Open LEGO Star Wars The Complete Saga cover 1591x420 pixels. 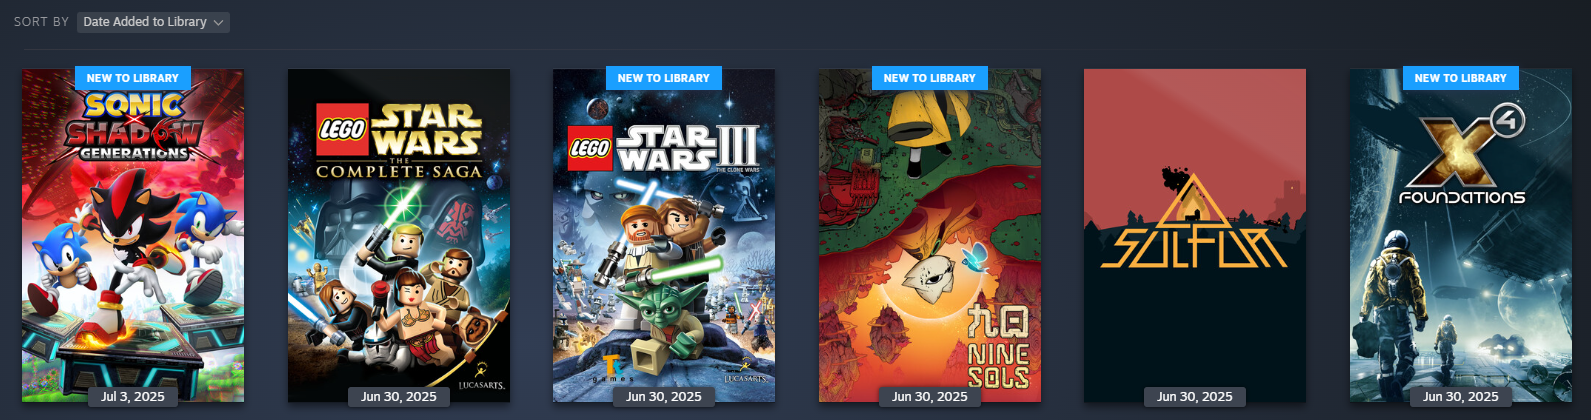[x=399, y=235]
